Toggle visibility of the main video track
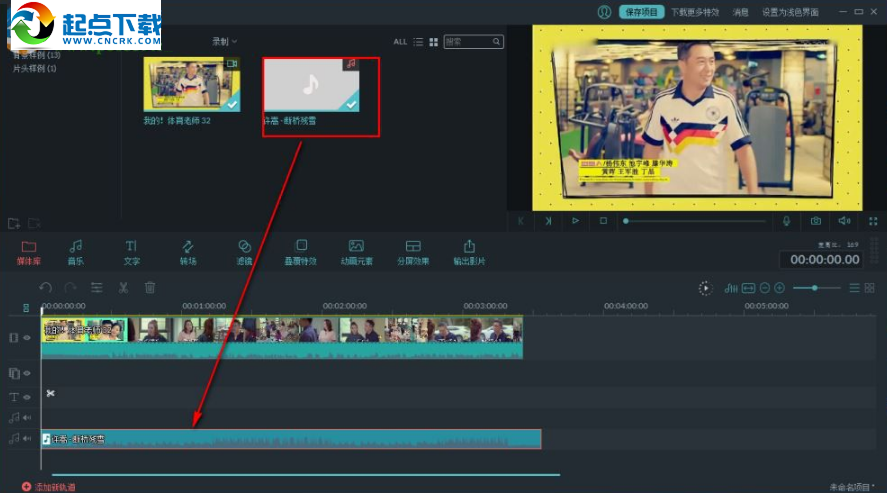The image size is (887, 493). [27, 338]
